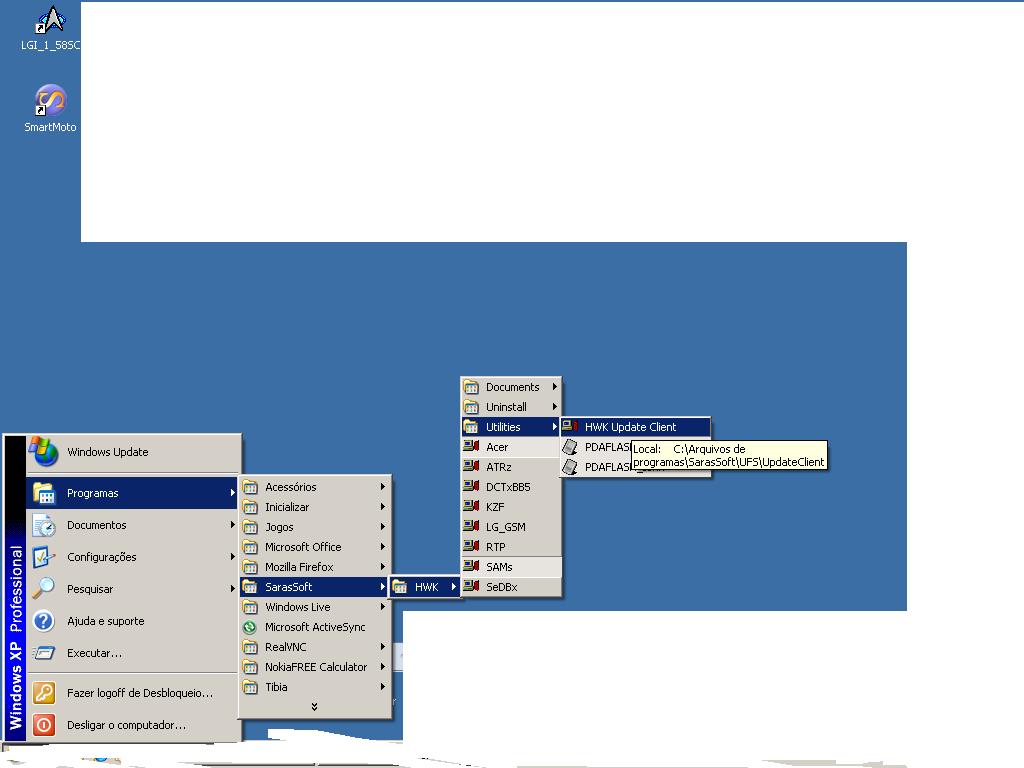Expand the Configurações submenu arrow
Image resolution: width=1024 pixels, height=768 pixels.
click(x=232, y=557)
